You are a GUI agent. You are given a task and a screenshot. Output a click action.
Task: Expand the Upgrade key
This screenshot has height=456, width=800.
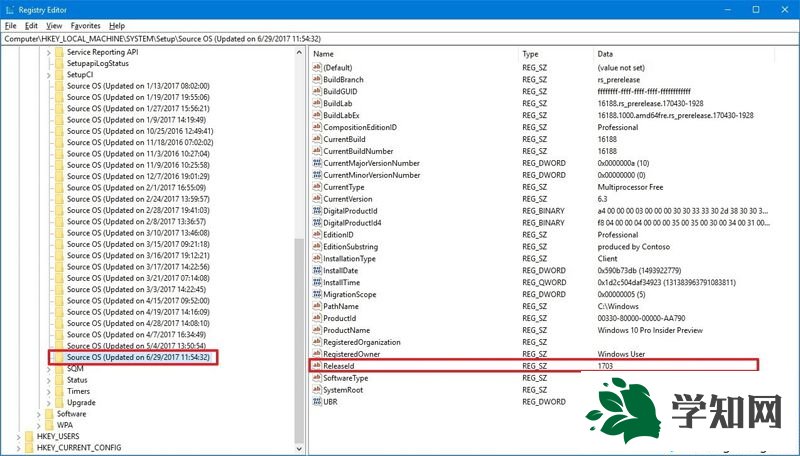48,402
